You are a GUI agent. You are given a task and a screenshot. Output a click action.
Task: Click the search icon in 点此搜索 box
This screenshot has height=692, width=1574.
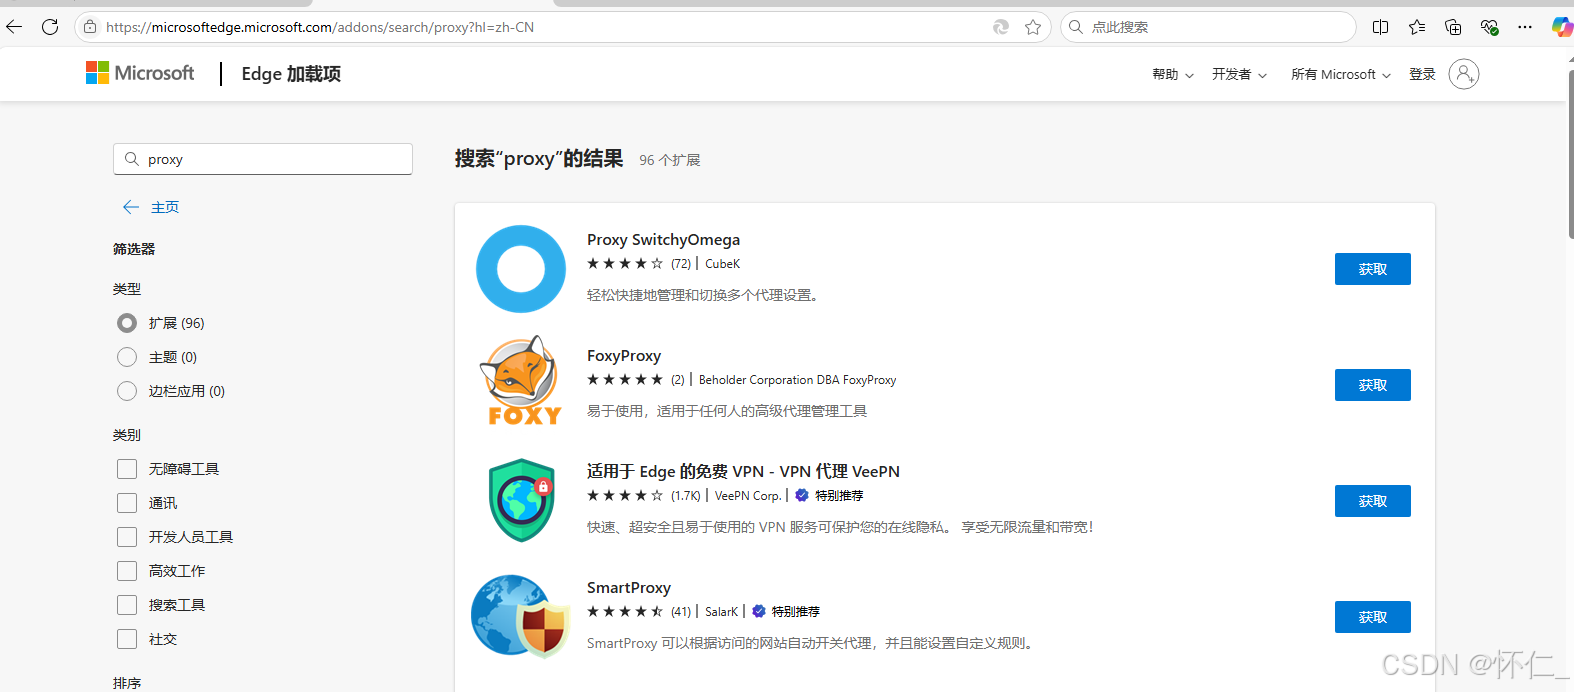coord(1076,27)
